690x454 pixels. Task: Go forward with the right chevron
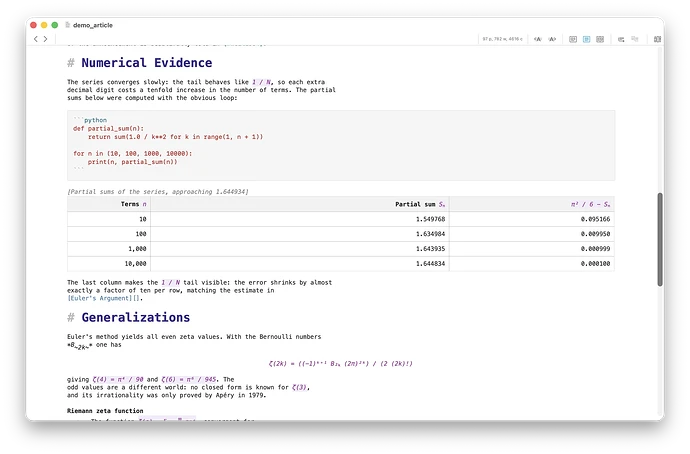pos(45,39)
